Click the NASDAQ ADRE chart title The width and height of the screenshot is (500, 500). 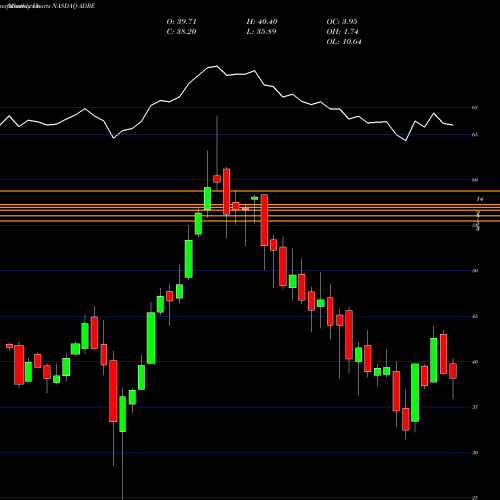click(x=74, y=6)
